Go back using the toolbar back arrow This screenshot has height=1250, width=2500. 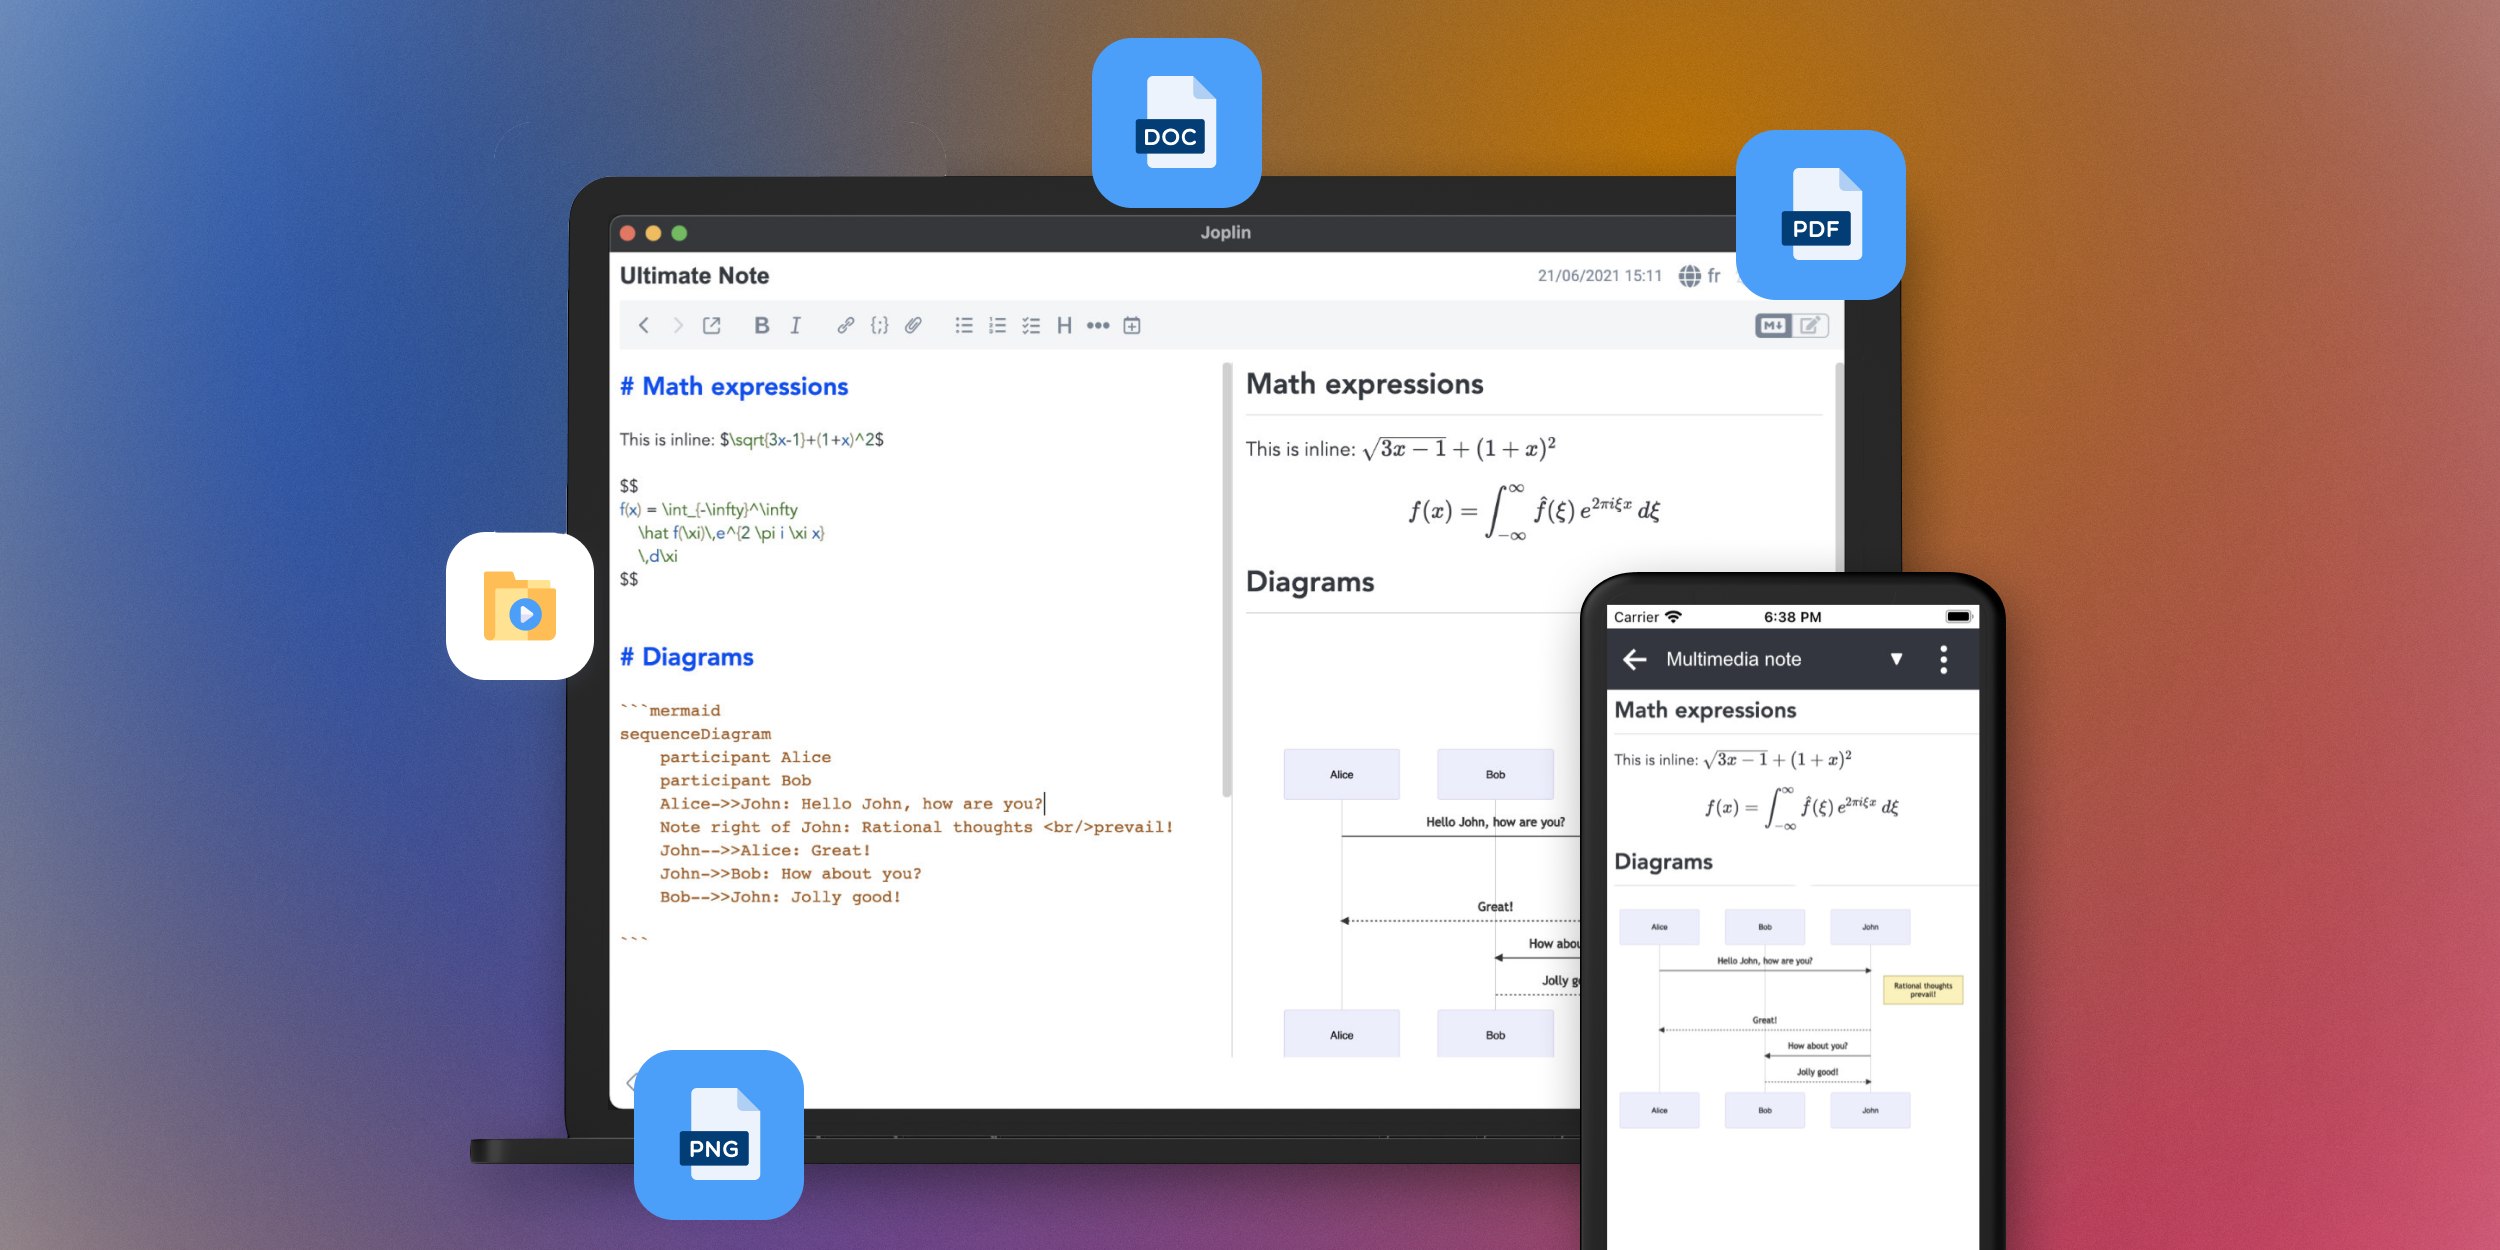[644, 325]
